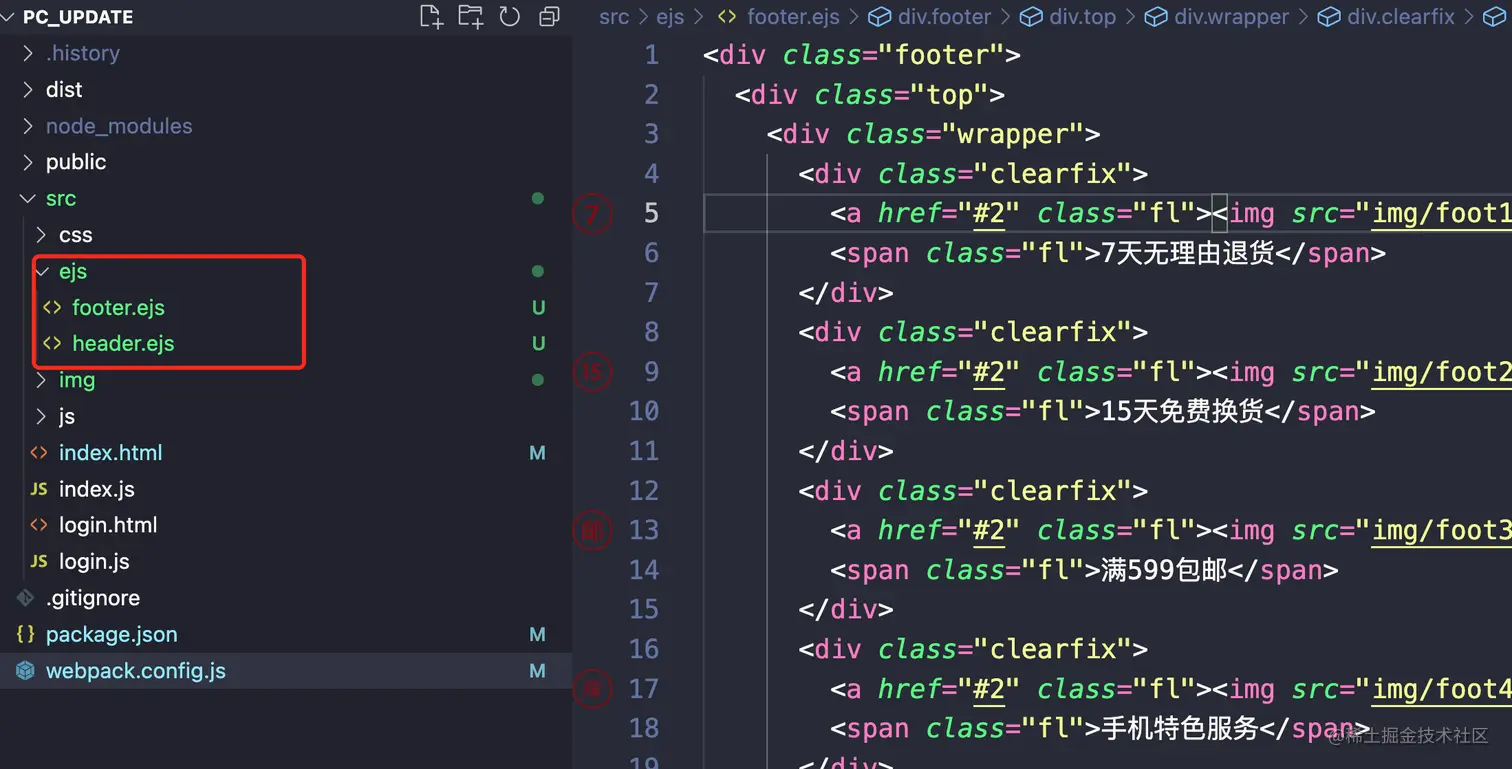Select src in the breadcrumb path

[614, 17]
